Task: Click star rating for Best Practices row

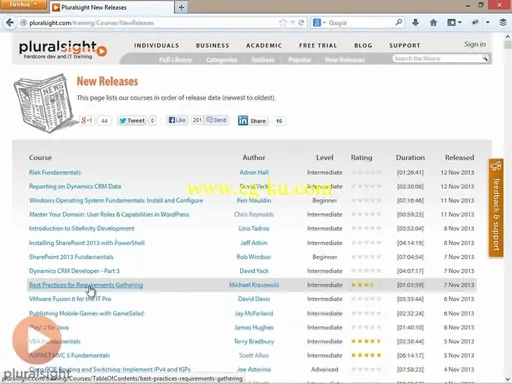Action: tap(366, 285)
